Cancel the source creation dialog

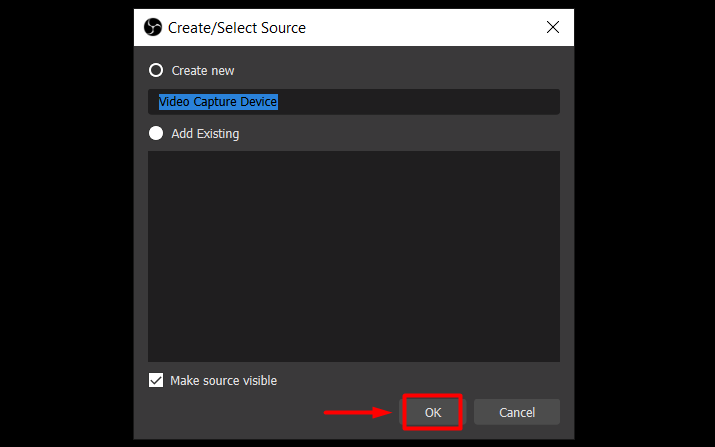click(517, 412)
